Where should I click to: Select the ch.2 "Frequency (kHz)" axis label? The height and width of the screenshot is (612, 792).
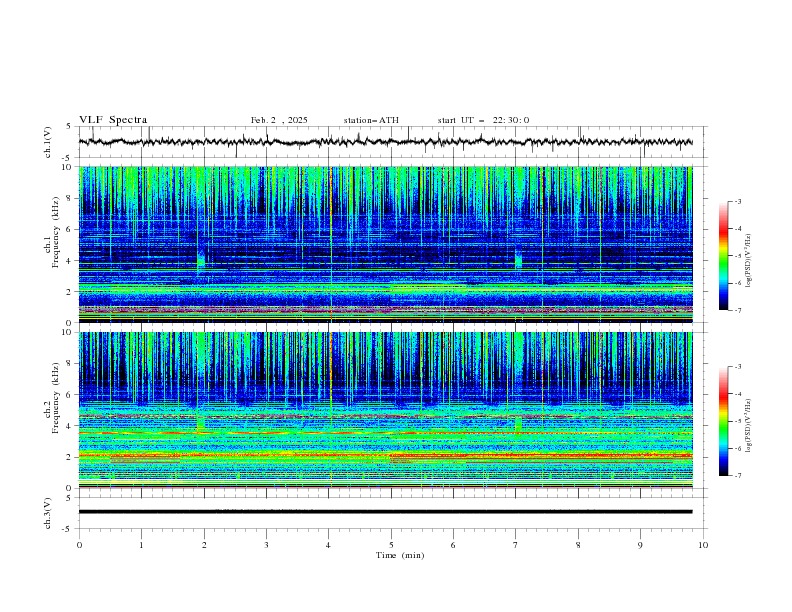56,397
